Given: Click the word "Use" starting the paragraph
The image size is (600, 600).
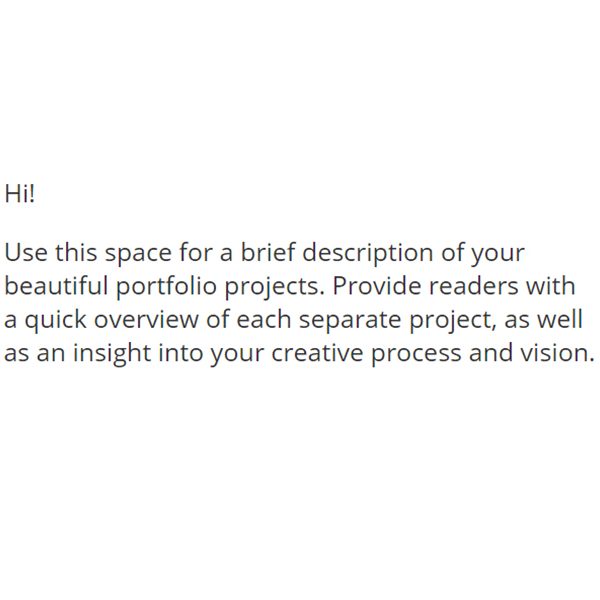Looking at the screenshot, I should pyautogui.click(x=26, y=253).
